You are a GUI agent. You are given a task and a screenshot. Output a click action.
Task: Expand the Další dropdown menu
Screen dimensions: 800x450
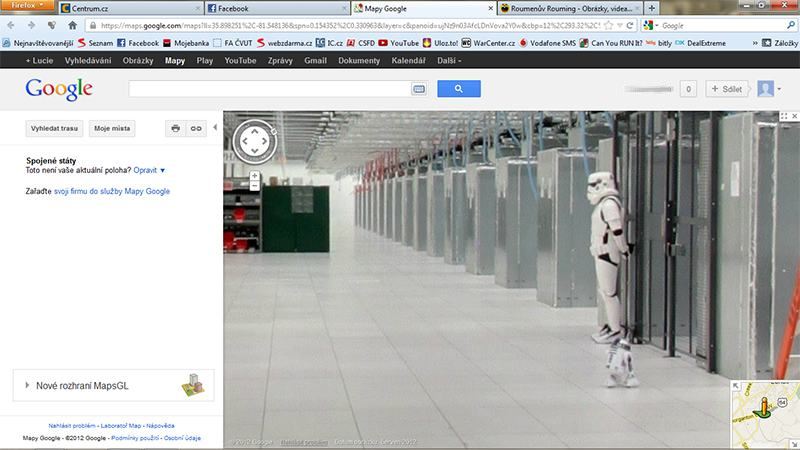[449, 60]
